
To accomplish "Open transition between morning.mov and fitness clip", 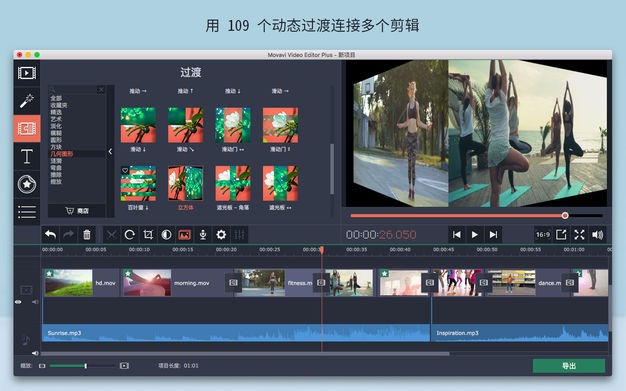I will point(234,283).
